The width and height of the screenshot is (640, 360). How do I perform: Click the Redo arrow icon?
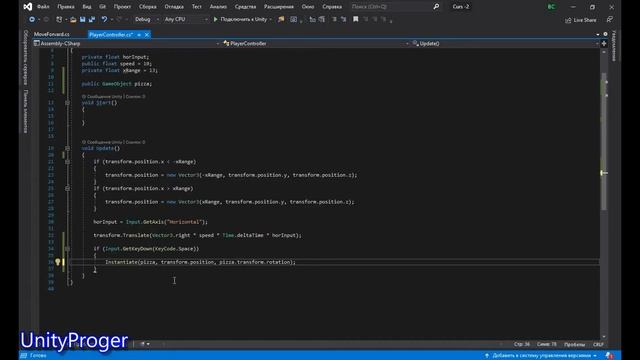coord(119,19)
